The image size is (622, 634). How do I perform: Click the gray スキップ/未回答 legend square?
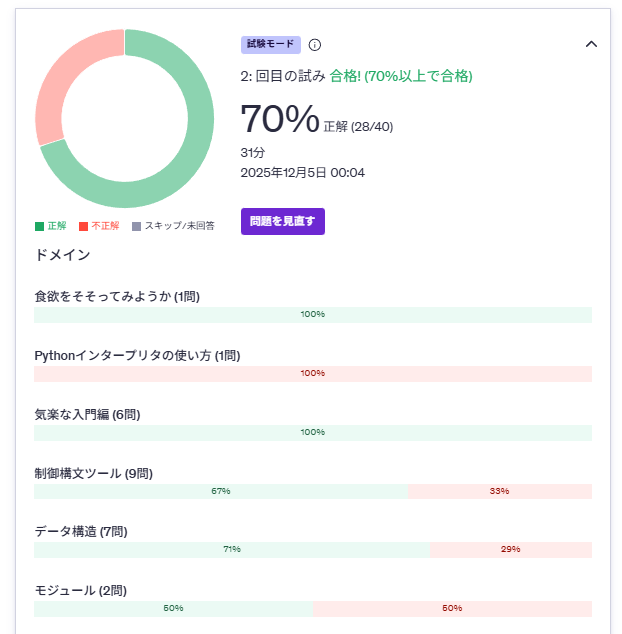pyautogui.click(x=136, y=226)
